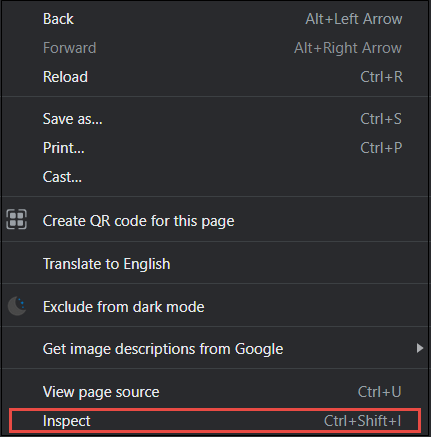The width and height of the screenshot is (431, 437).
Task: Click the Ctrl+P shortcut label
Action: pos(381,148)
